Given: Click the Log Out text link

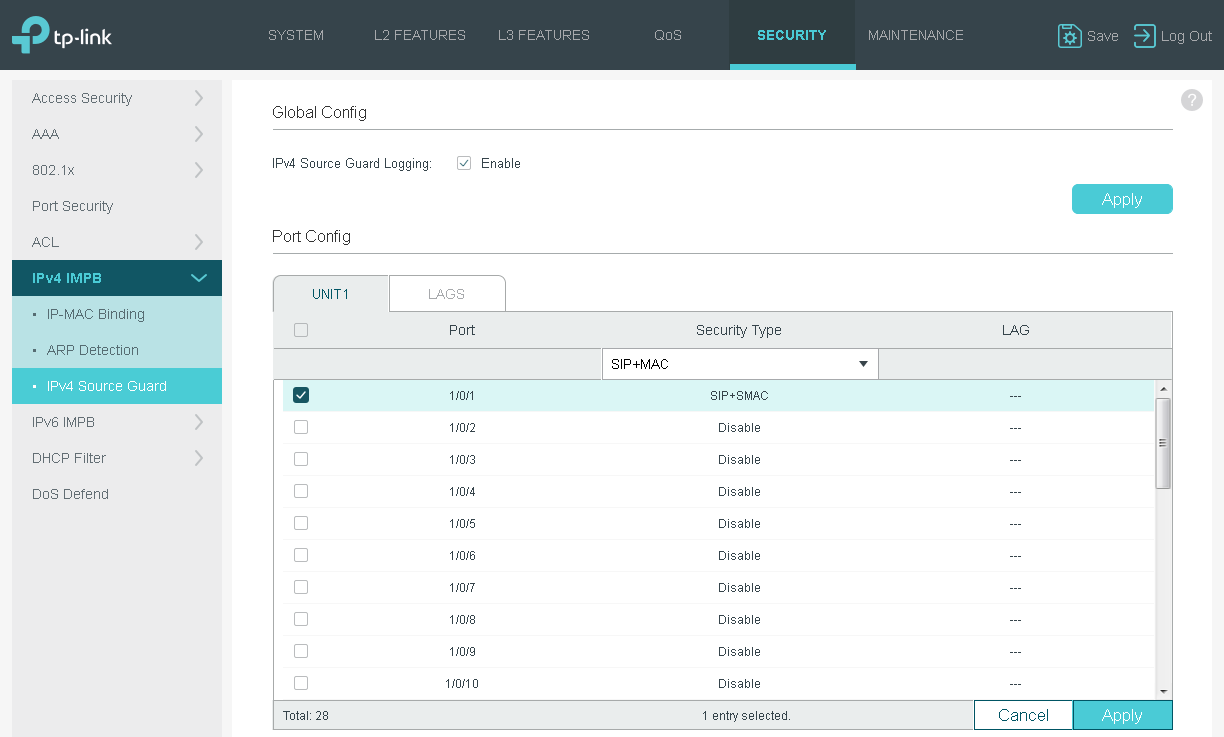Looking at the screenshot, I should (x=1186, y=36).
